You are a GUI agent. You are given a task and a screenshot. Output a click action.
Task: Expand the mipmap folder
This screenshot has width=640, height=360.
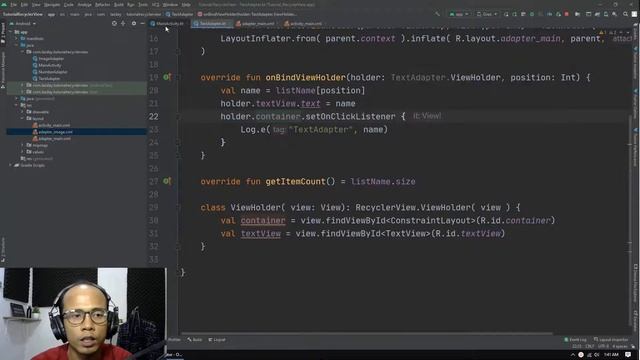(x=23, y=145)
